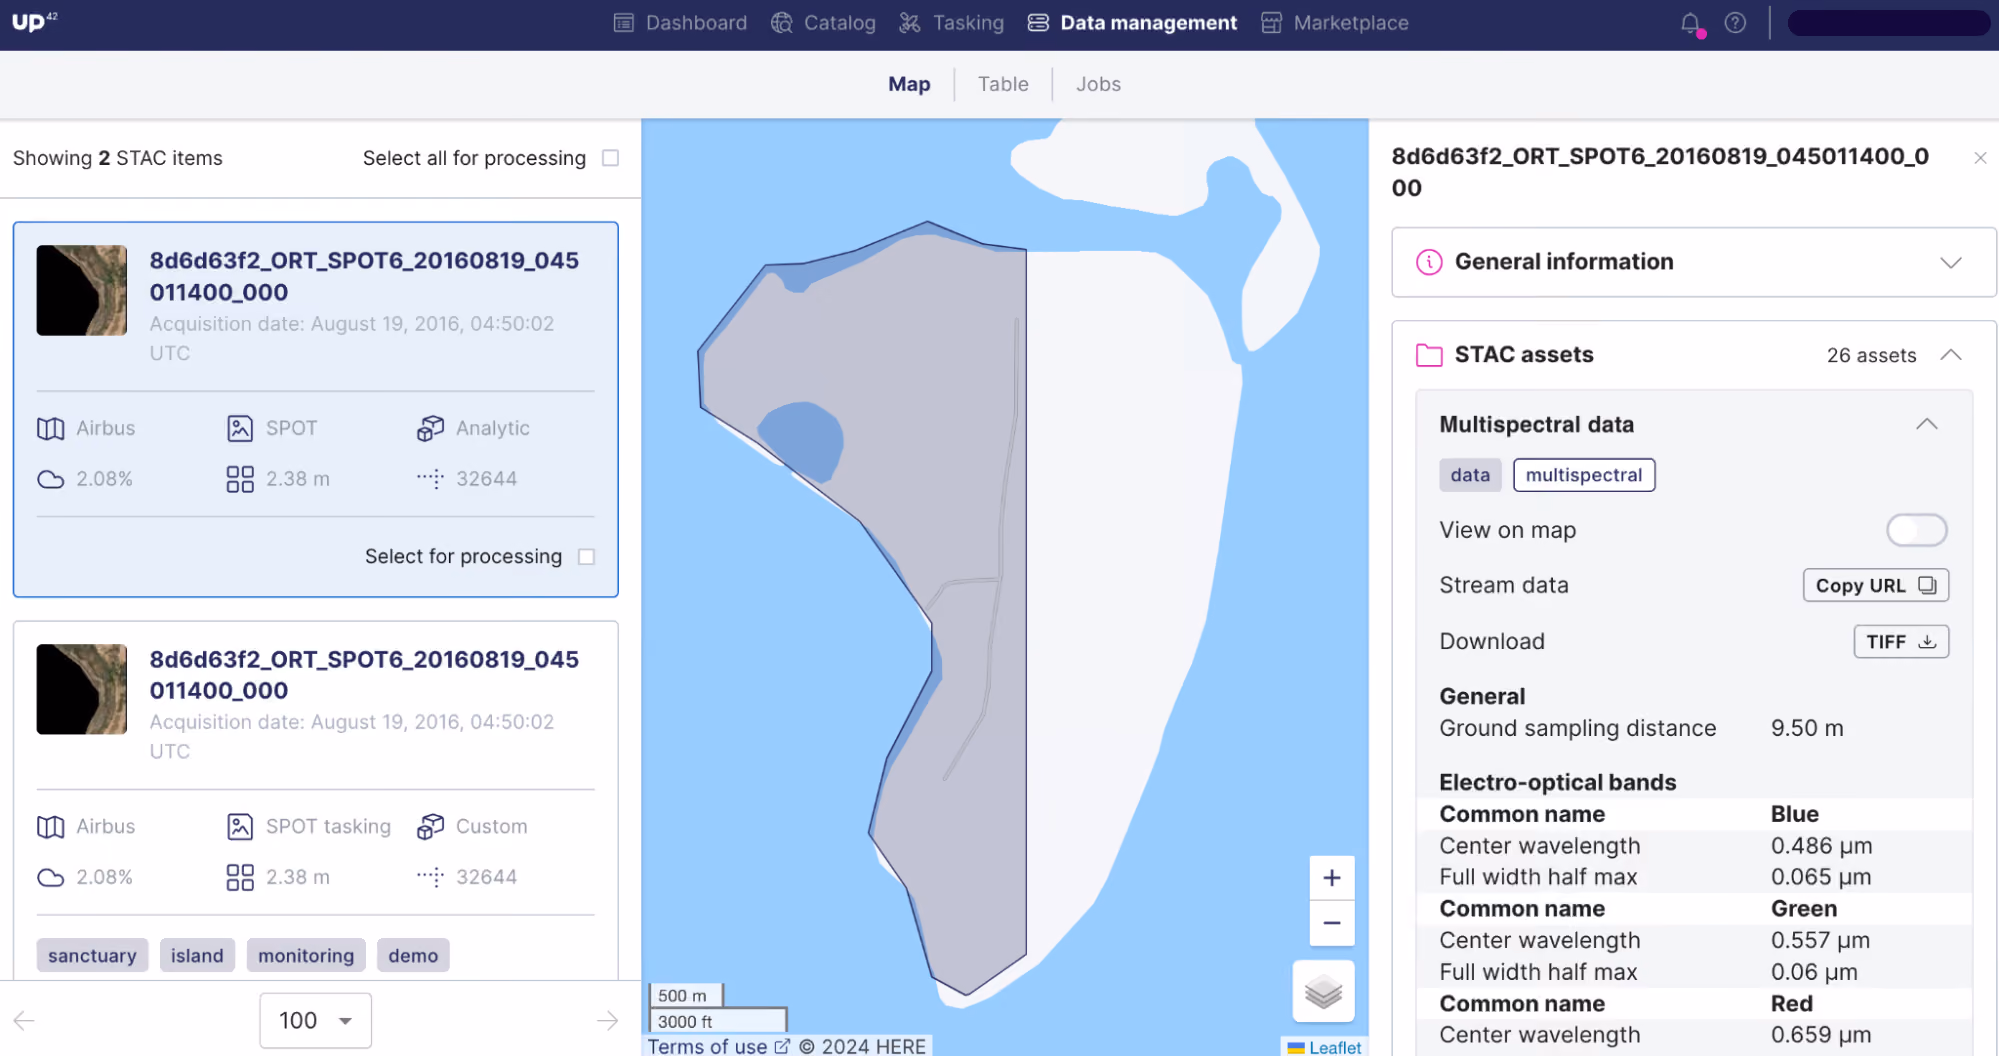The image size is (1999, 1057).
Task: Click the demo tag
Action: [413, 955]
